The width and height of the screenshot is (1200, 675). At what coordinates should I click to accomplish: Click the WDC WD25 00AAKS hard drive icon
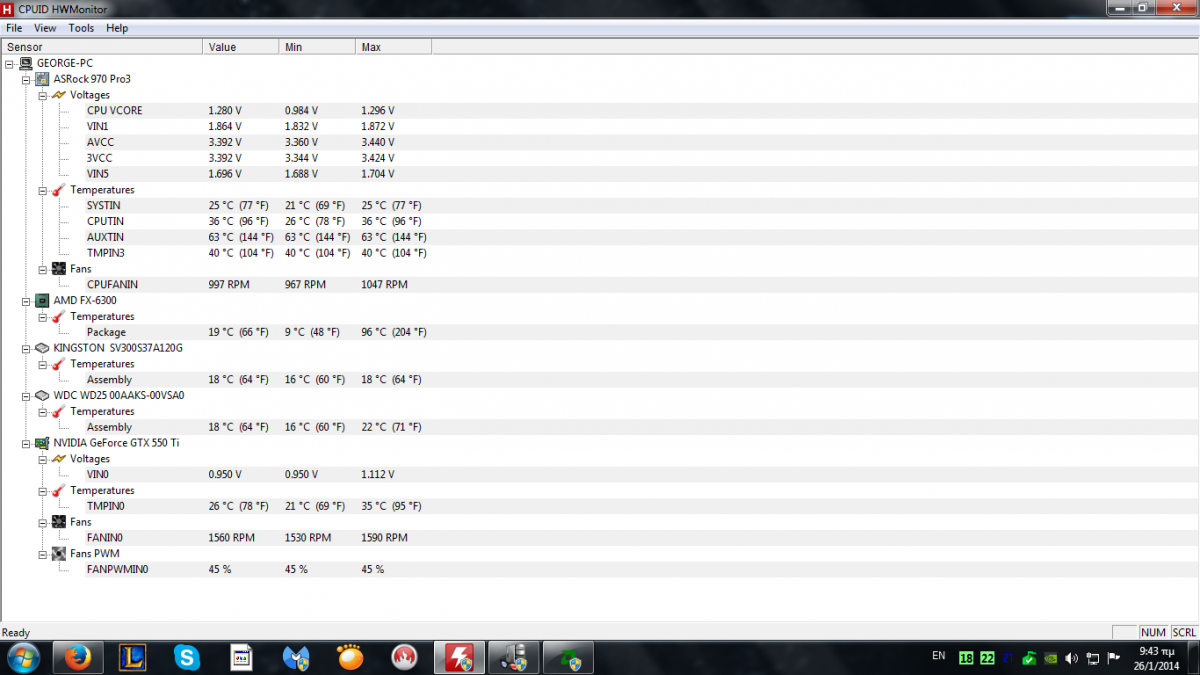coord(42,395)
